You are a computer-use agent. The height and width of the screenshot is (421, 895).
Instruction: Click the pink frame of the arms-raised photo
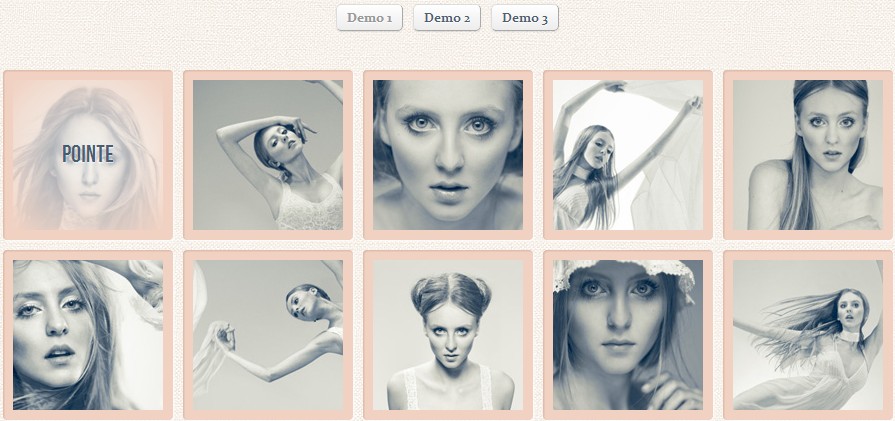188,155
